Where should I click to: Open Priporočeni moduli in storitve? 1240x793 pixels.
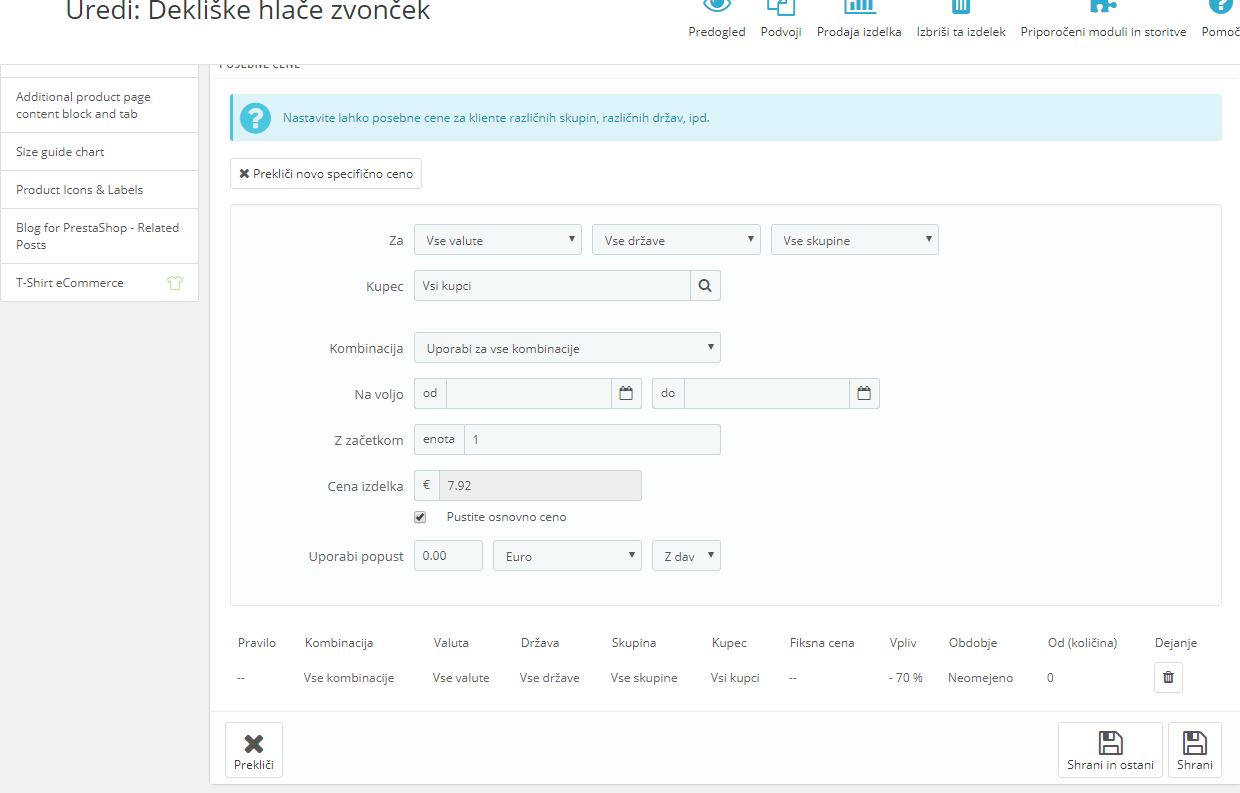[1103, 8]
